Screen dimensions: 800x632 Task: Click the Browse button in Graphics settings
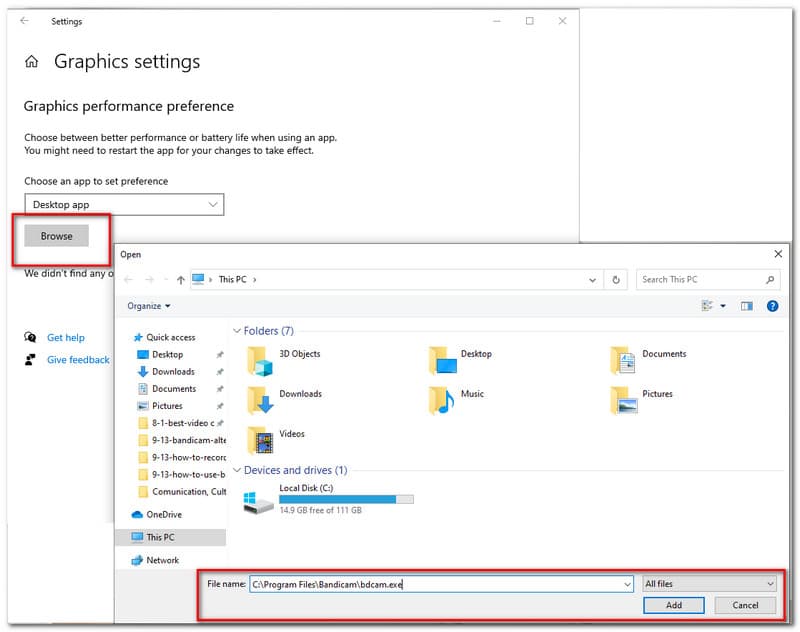[x=57, y=236]
